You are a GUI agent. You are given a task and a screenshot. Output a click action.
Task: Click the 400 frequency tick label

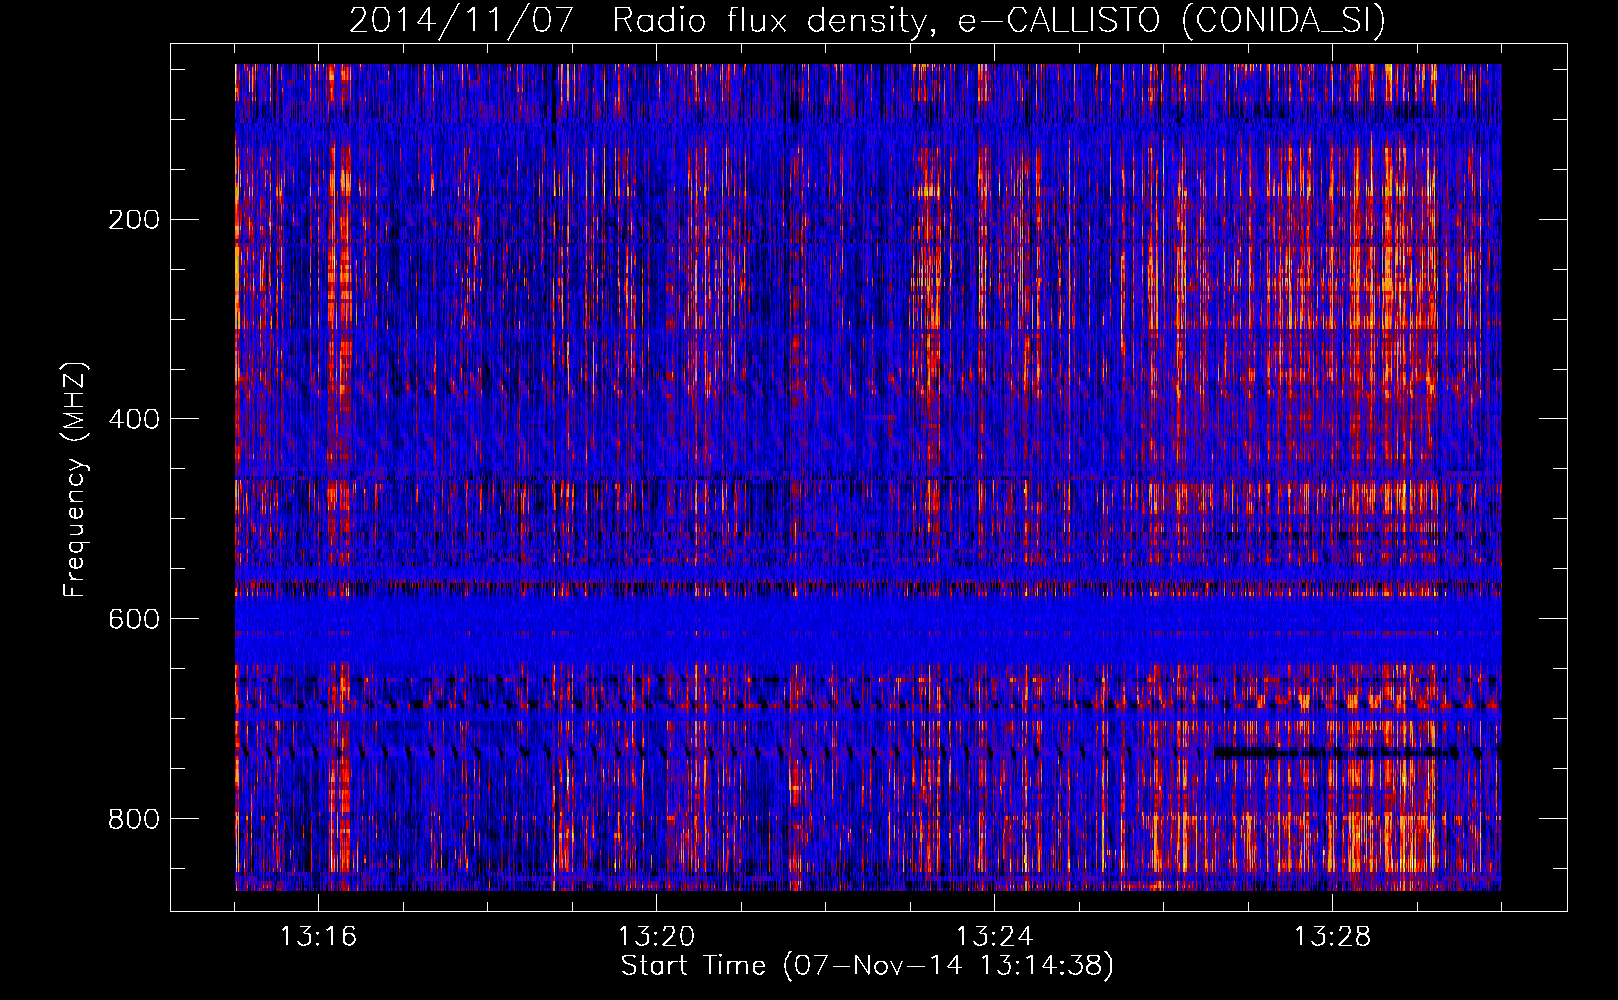[x=134, y=419]
